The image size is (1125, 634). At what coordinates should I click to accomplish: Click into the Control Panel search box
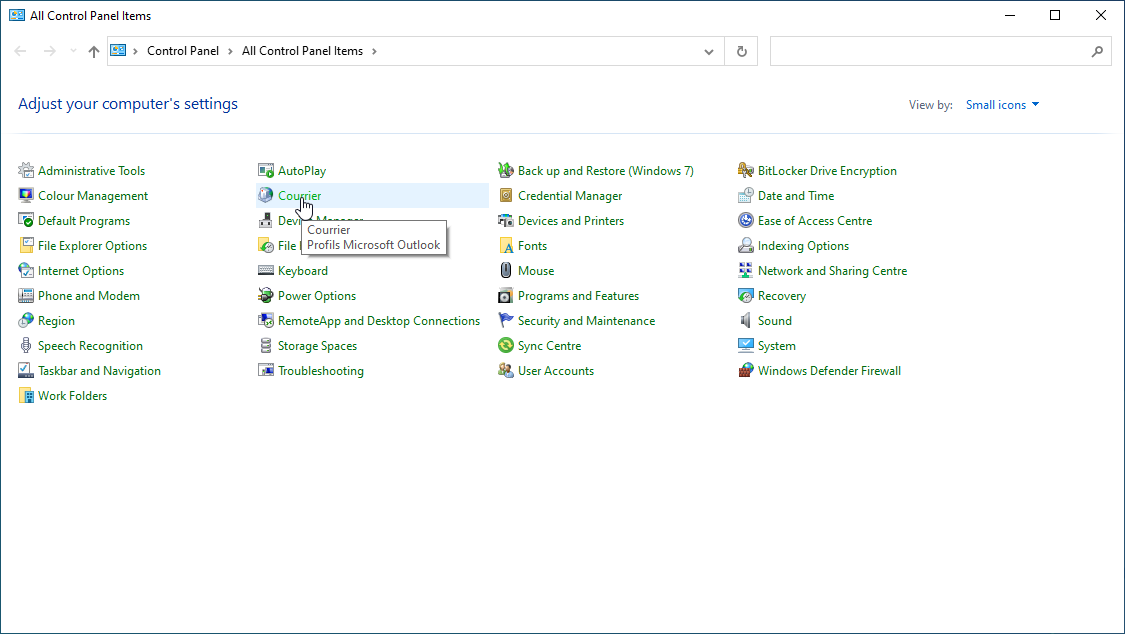[x=929, y=52]
